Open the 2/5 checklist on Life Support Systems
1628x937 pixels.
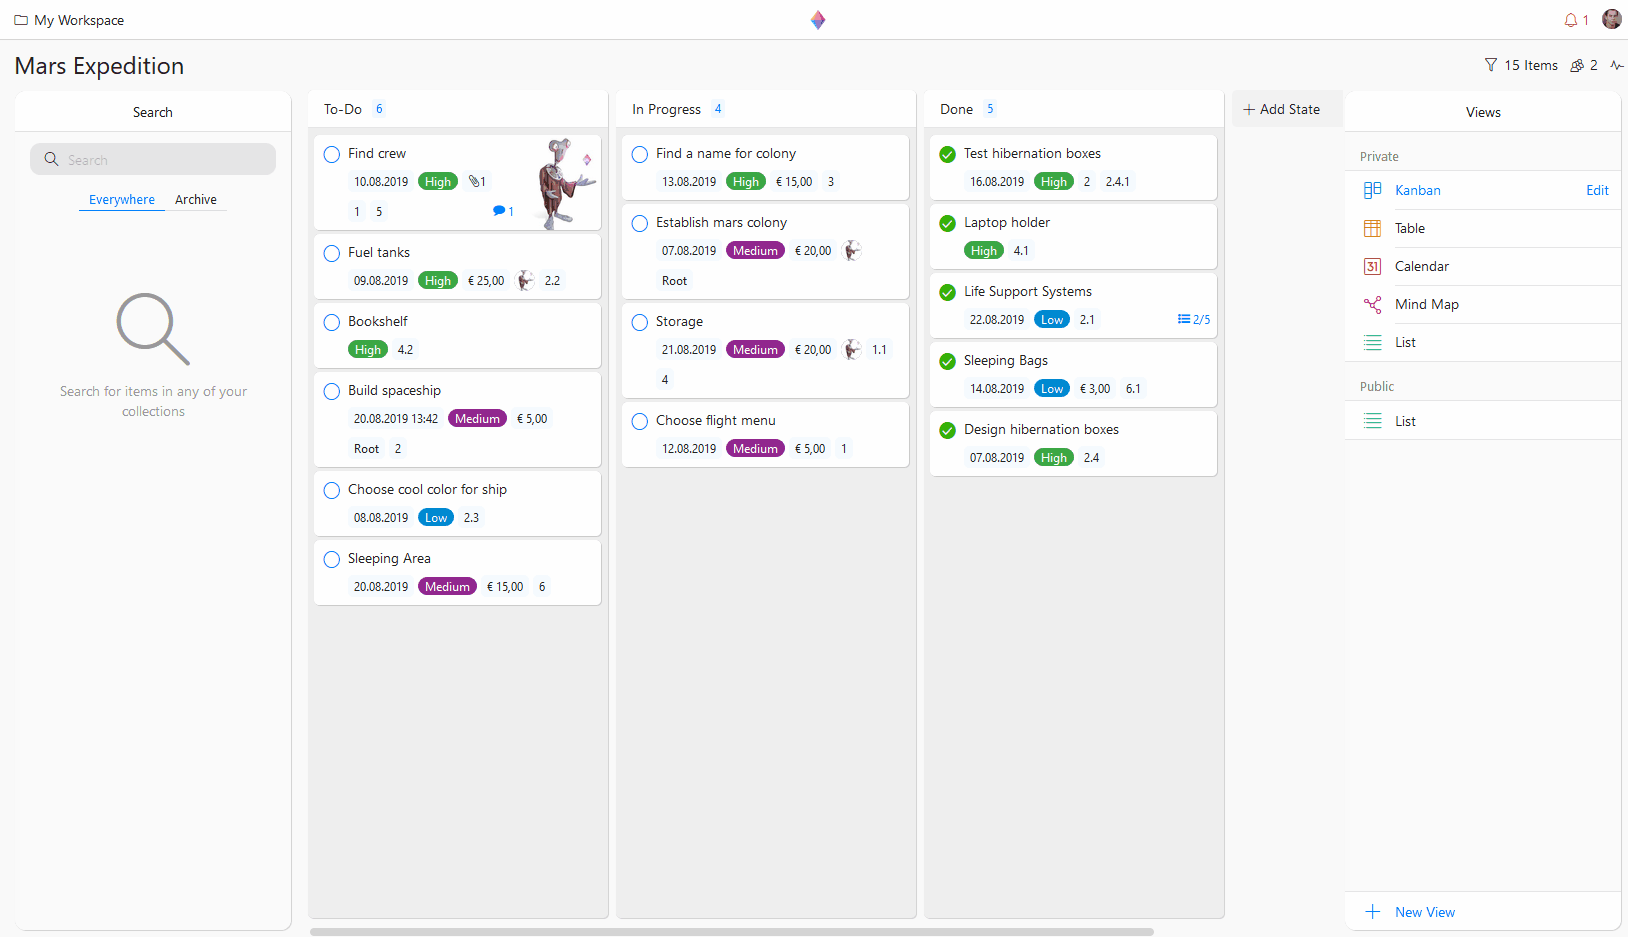coord(1193,319)
